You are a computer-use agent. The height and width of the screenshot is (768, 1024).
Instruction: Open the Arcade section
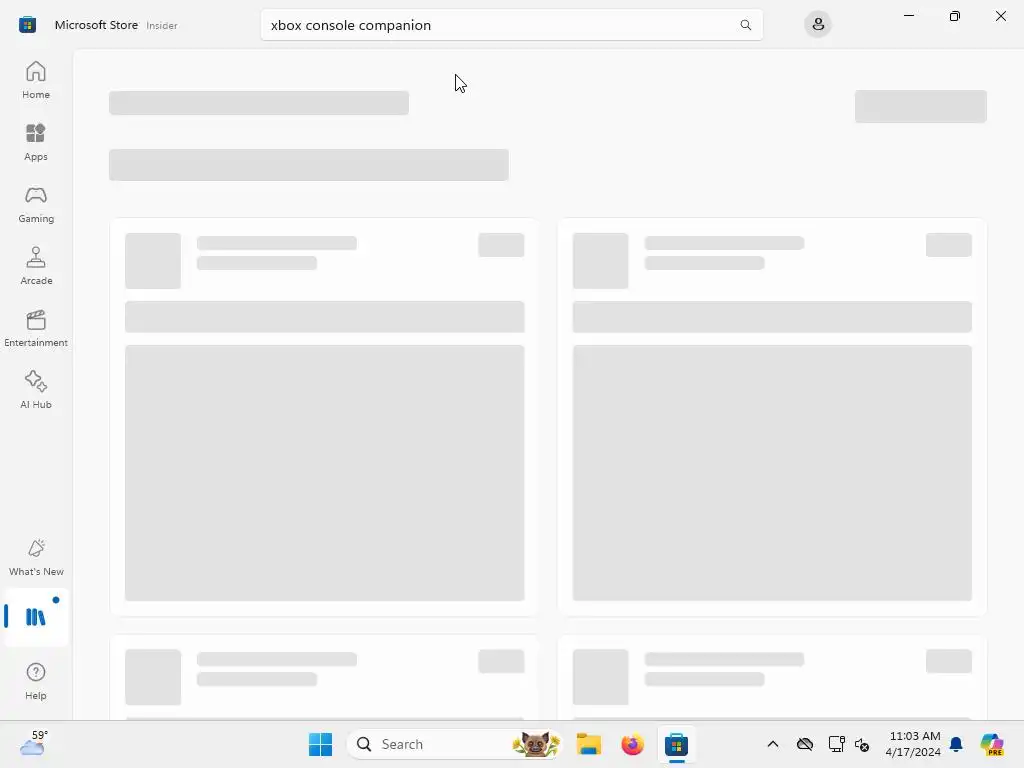[x=36, y=266]
